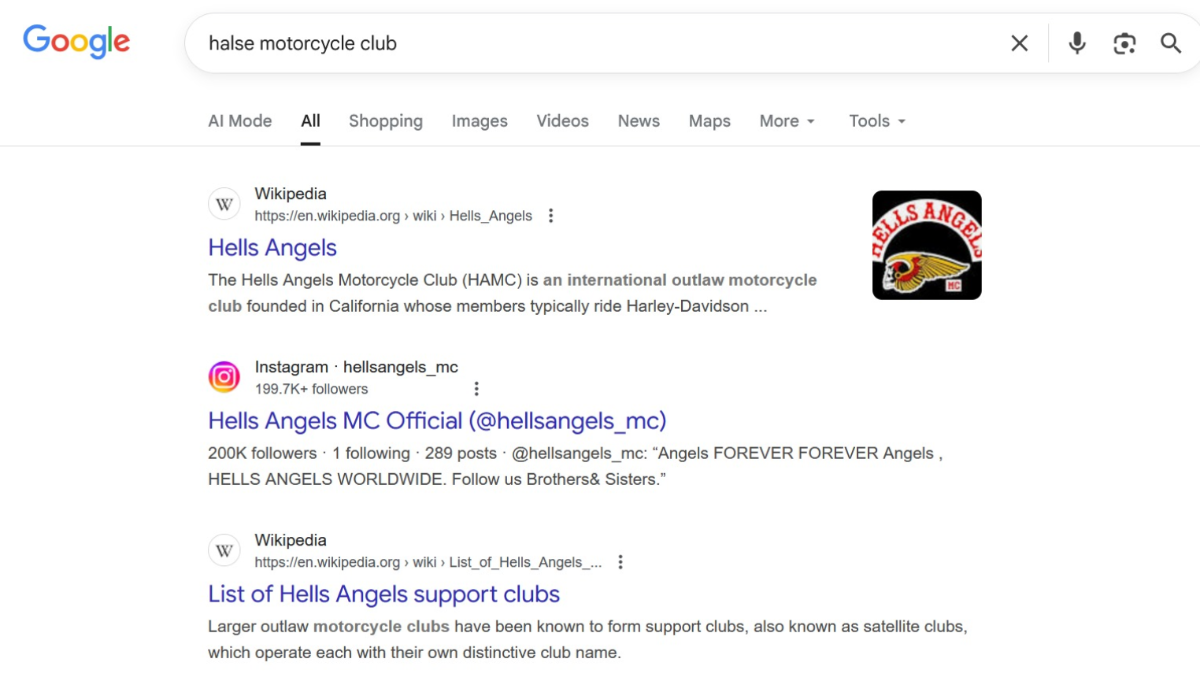Click the Instagram favicon icon
Screen dimensions: 1200x681
coord(224,377)
